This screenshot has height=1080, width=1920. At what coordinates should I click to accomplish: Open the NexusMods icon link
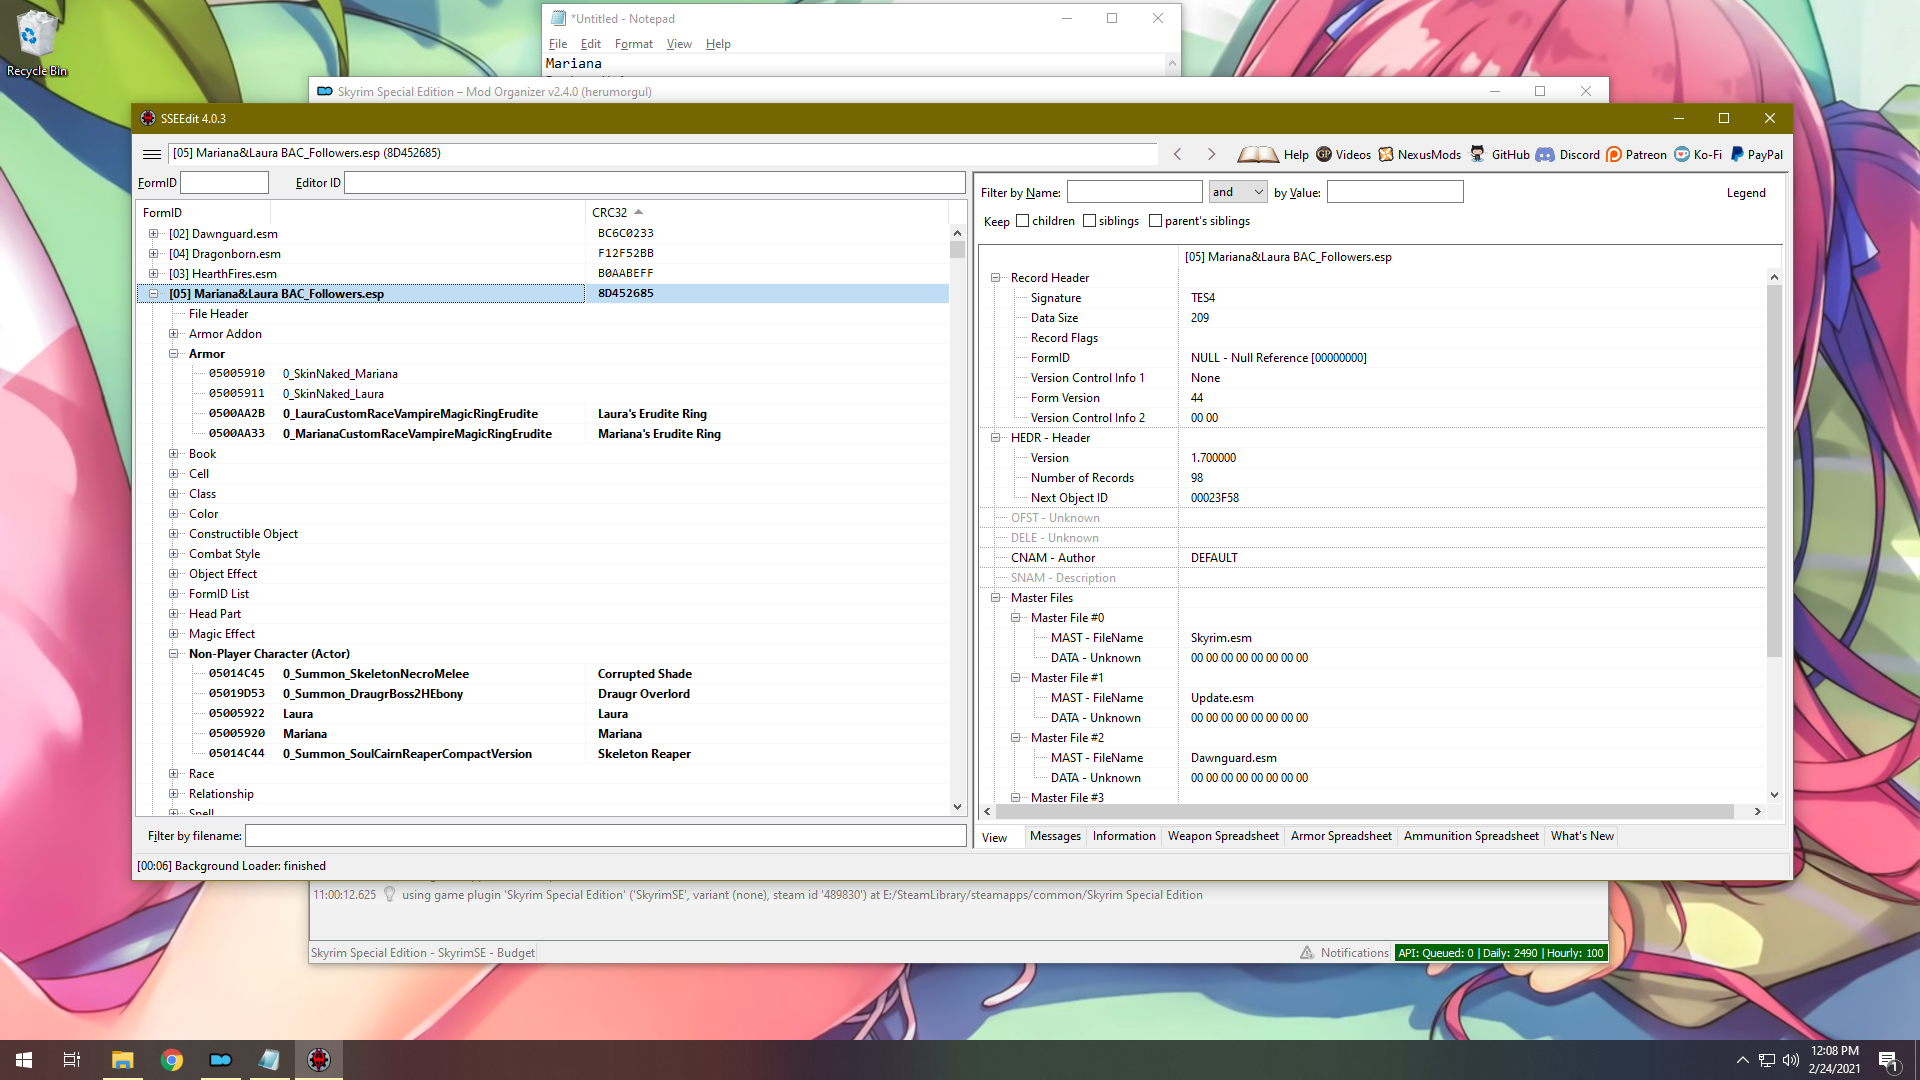point(1386,154)
